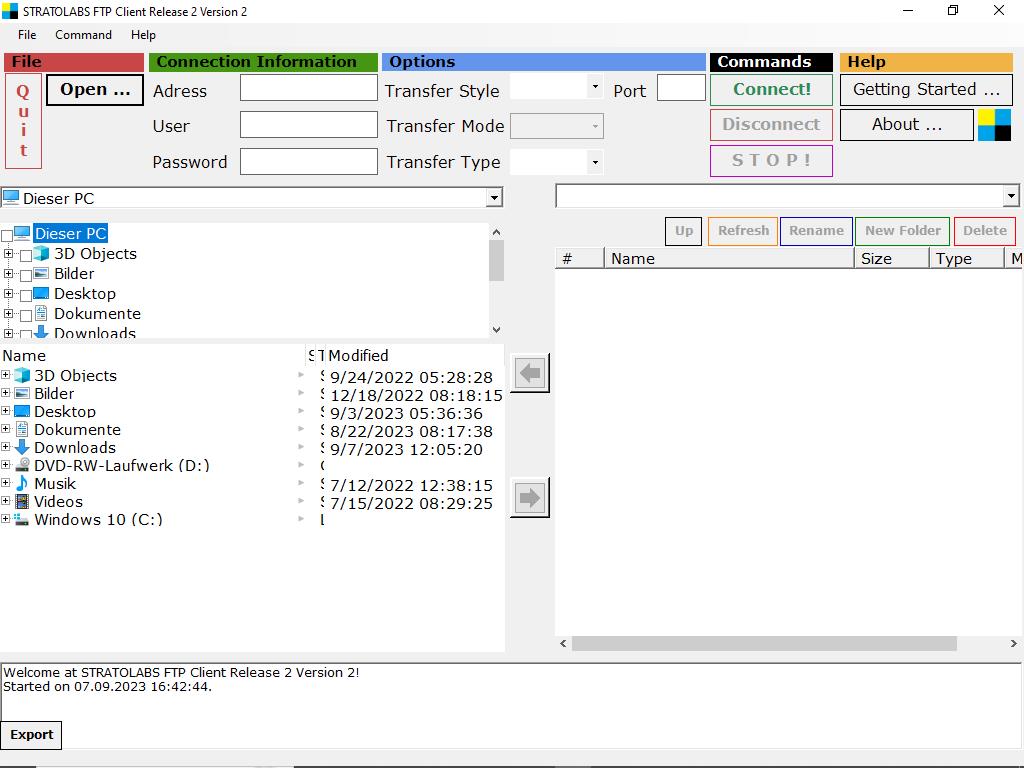Screen dimensions: 1024x768
Task: Click the vertical Quit button
Action: 24,121
